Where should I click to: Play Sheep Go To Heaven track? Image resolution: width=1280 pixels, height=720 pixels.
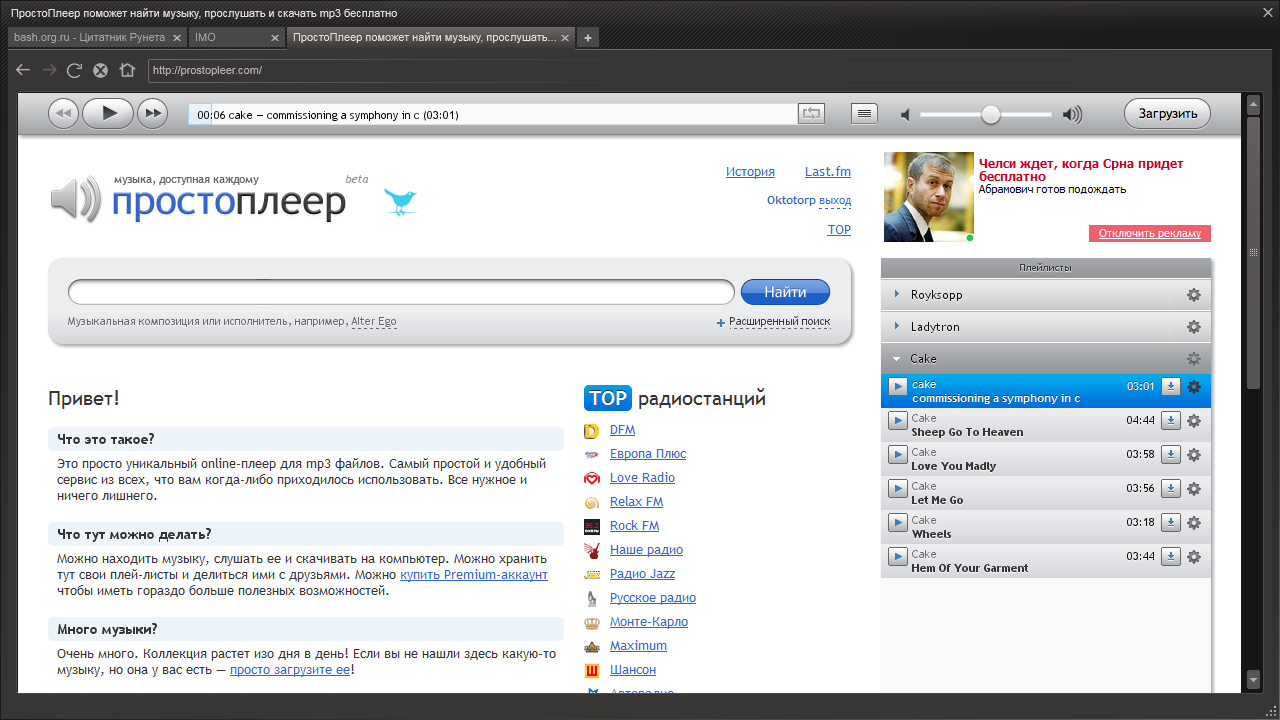point(897,420)
